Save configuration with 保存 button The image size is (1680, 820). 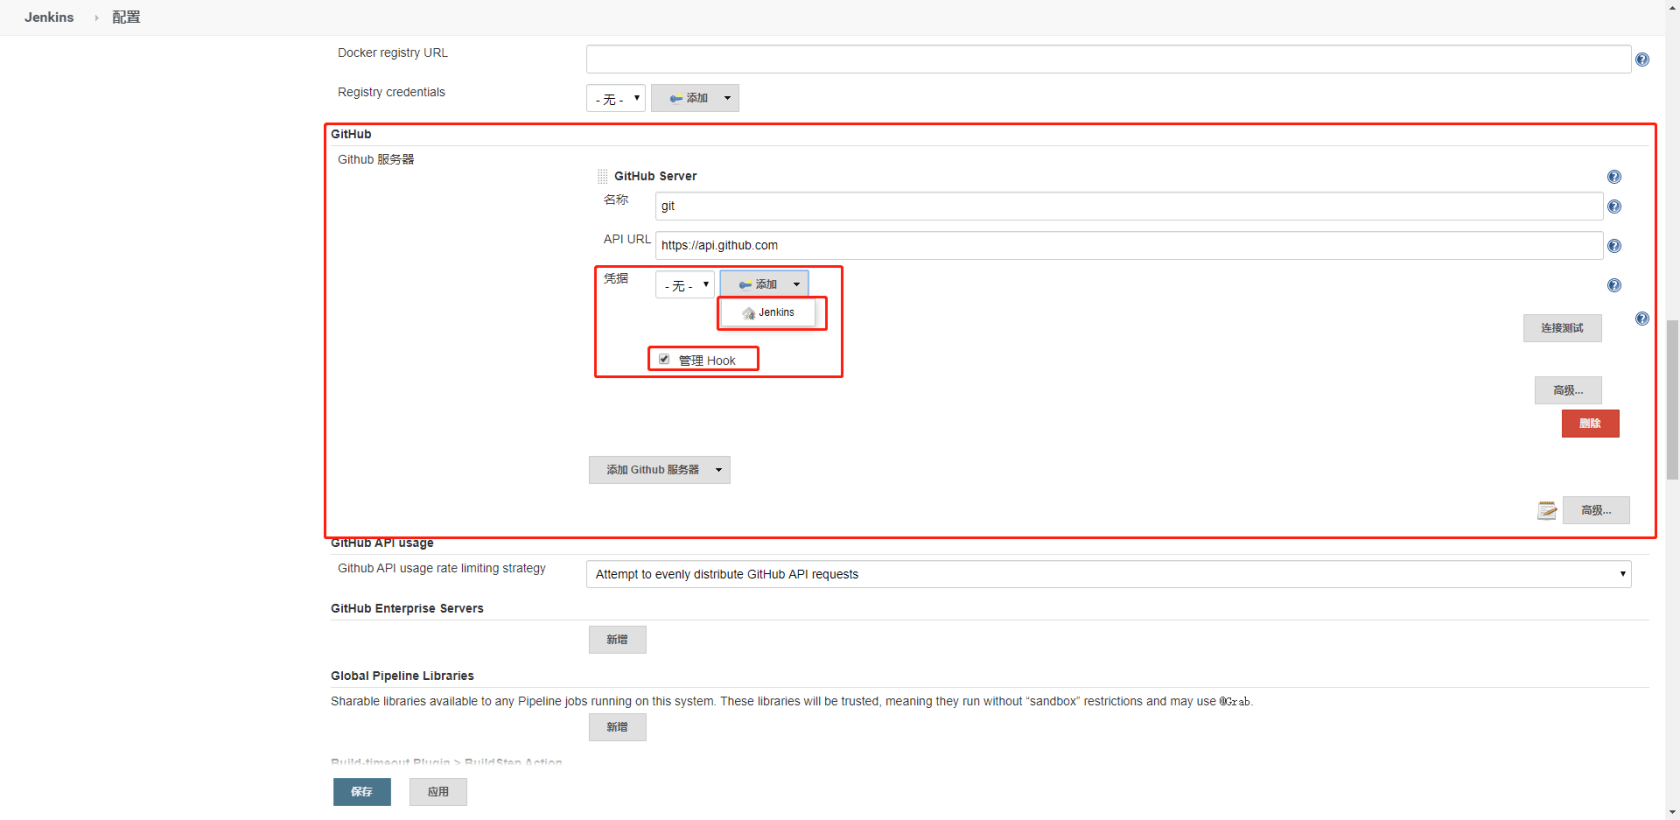pyautogui.click(x=362, y=792)
